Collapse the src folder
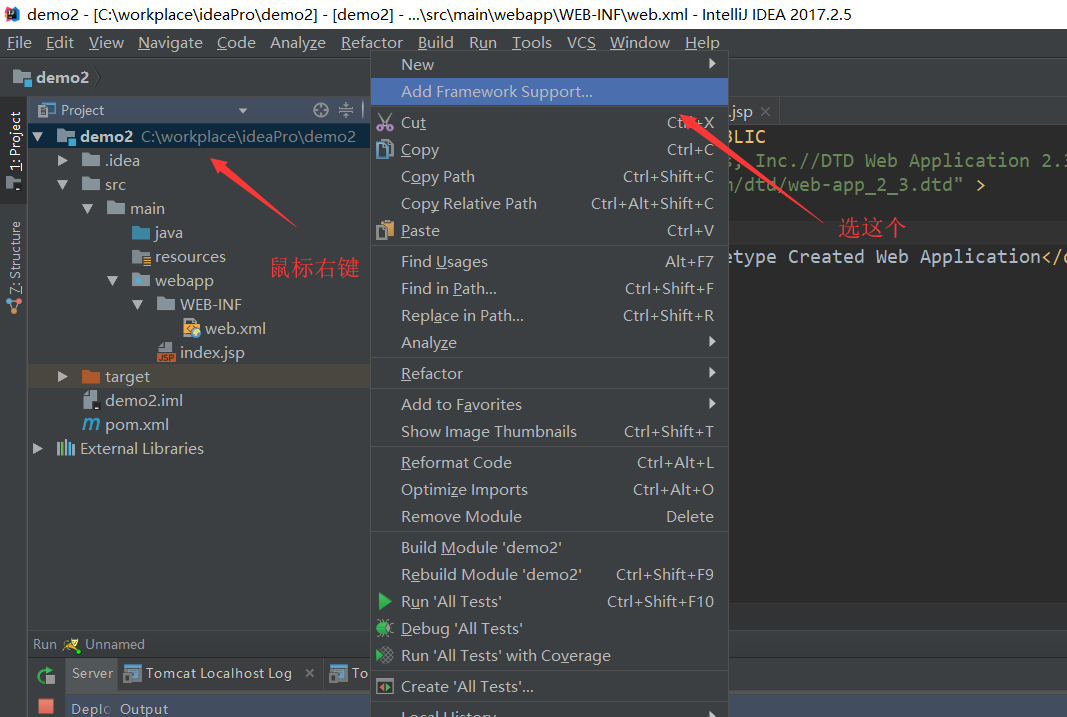Viewport: 1067px width, 717px height. (x=63, y=185)
